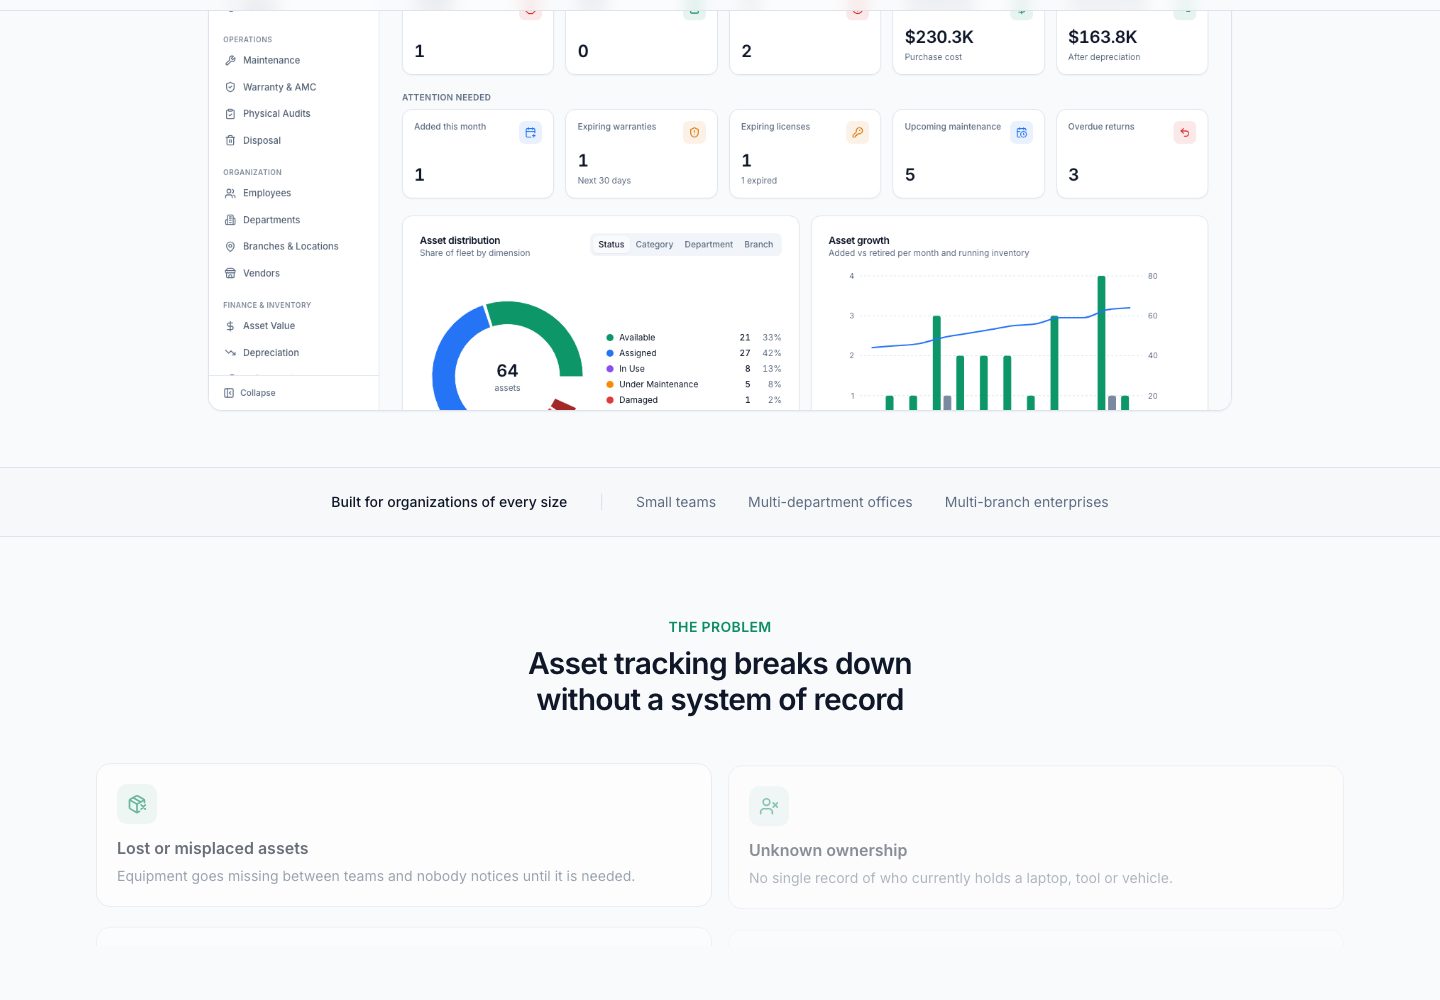Click the Small teams label
1440x1000 pixels.
(676, 502)
